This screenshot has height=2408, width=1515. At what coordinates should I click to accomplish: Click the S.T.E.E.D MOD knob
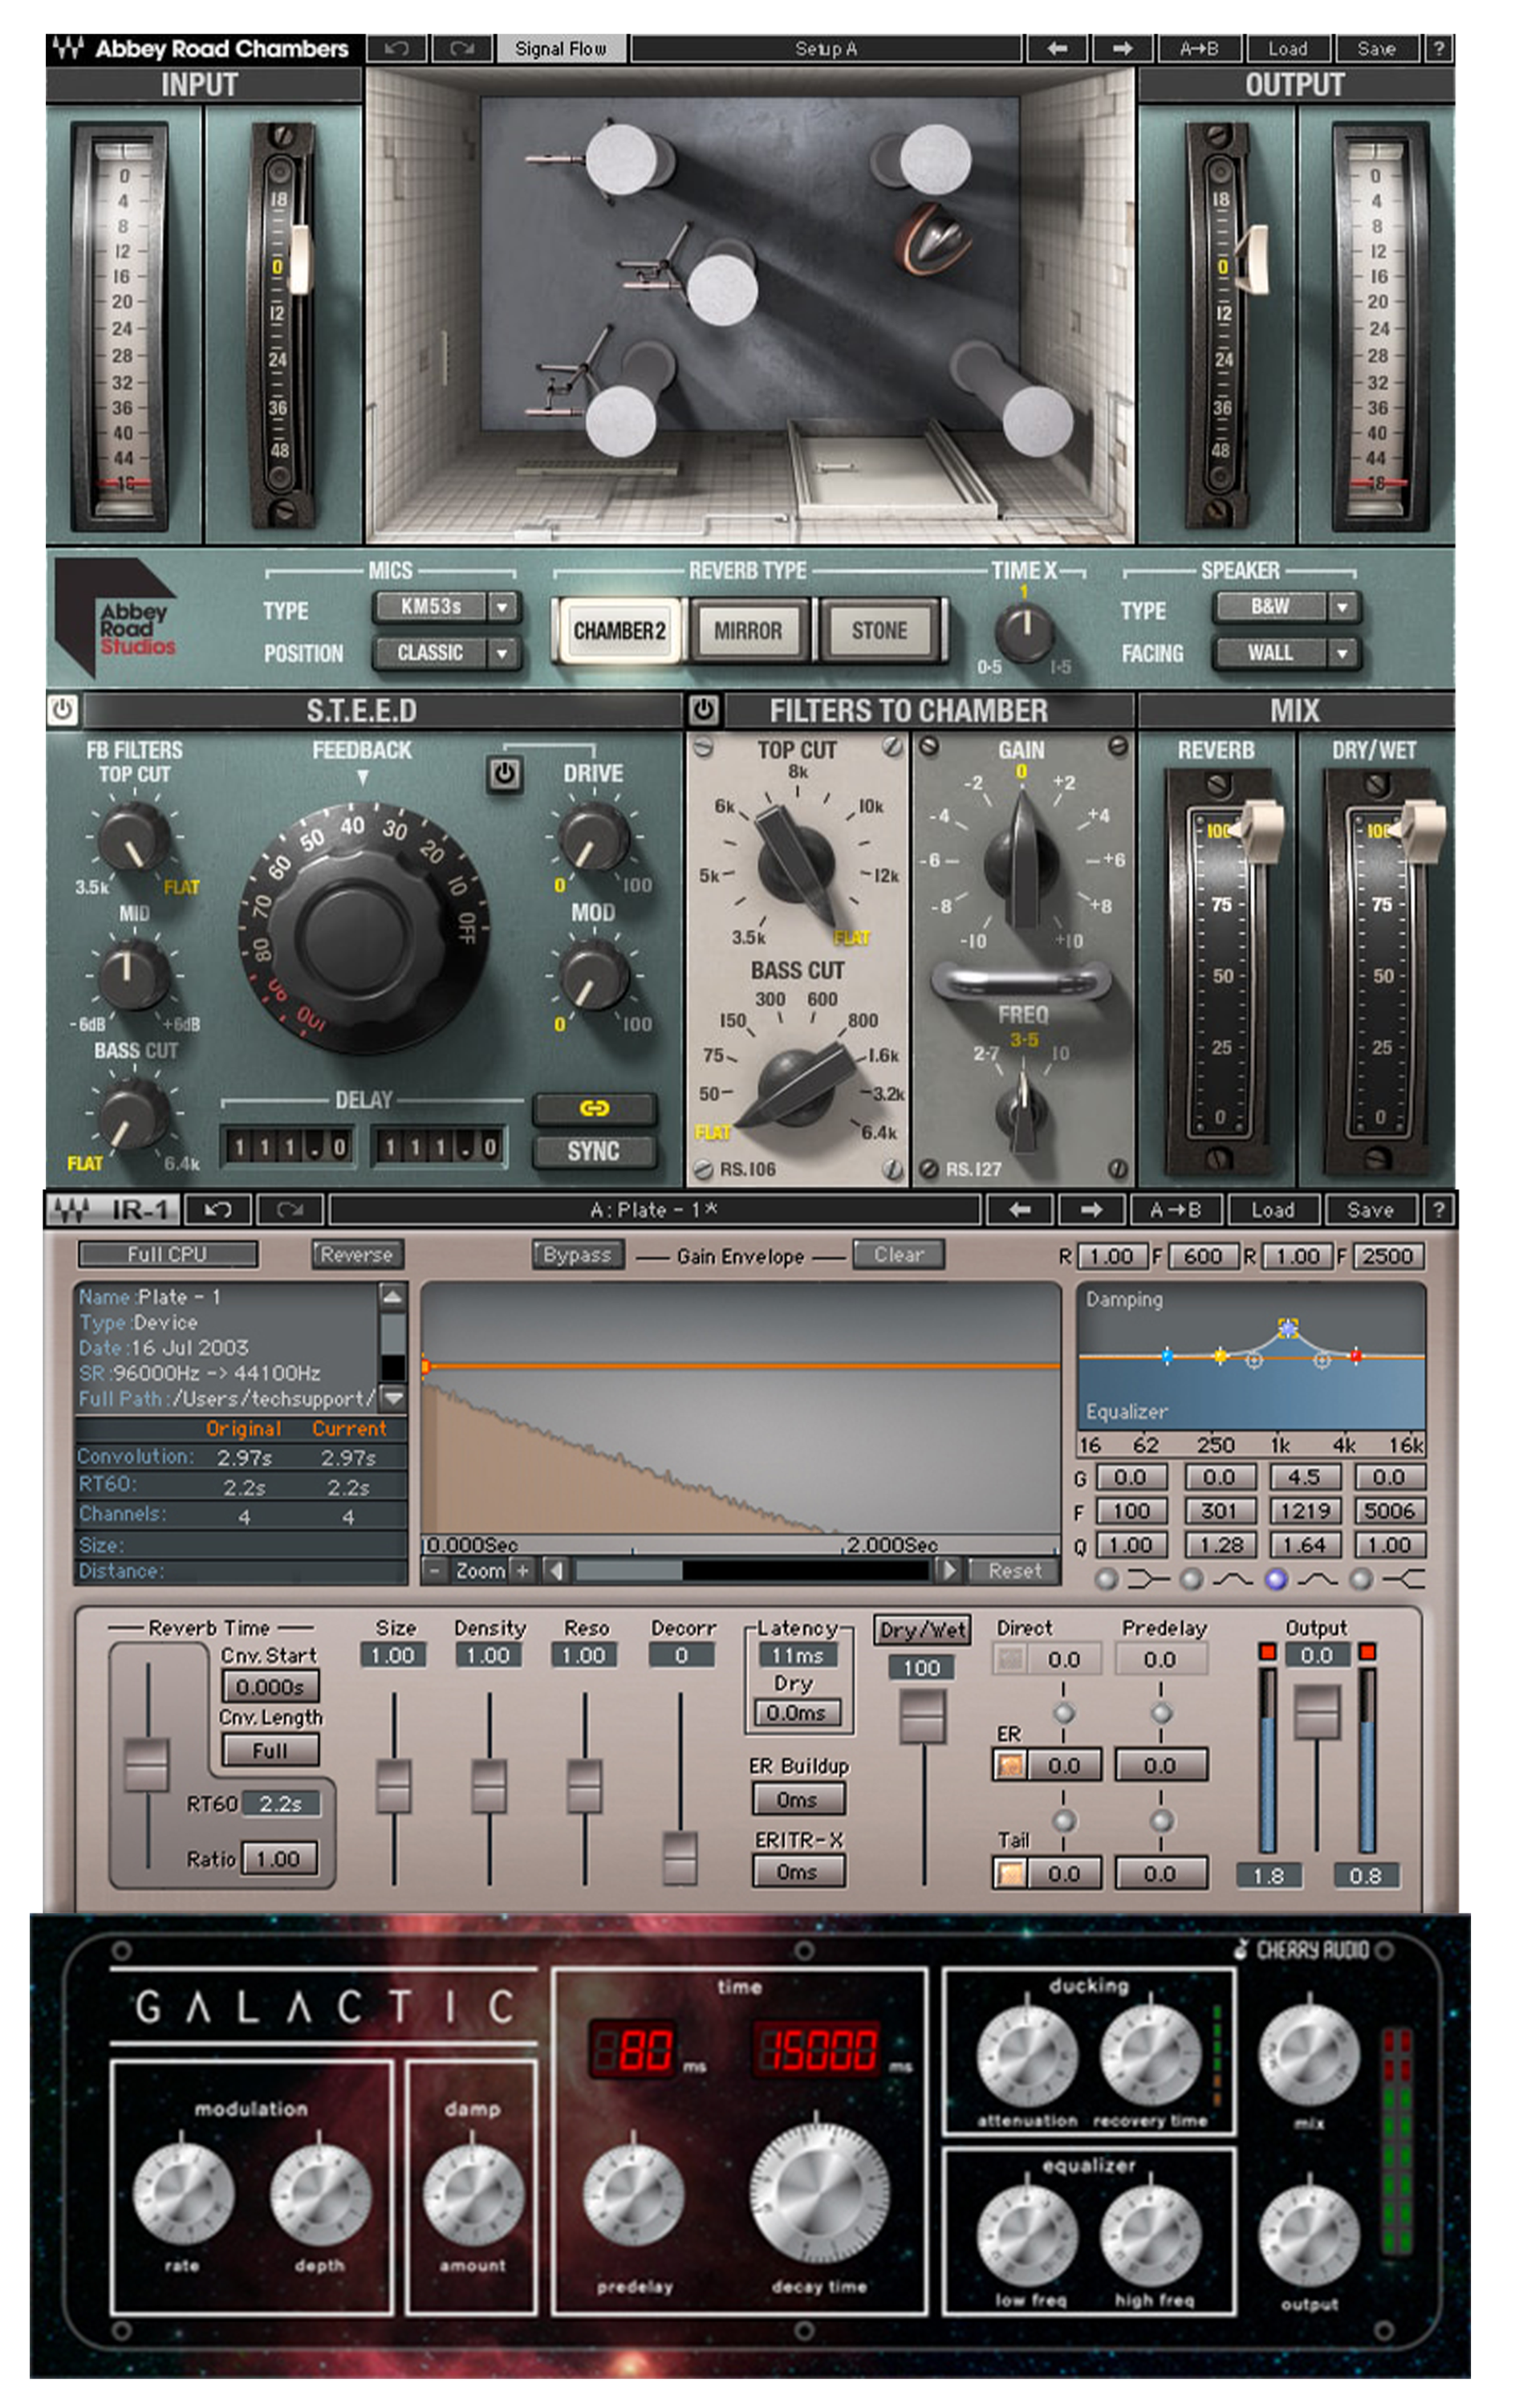coord(593,978)
